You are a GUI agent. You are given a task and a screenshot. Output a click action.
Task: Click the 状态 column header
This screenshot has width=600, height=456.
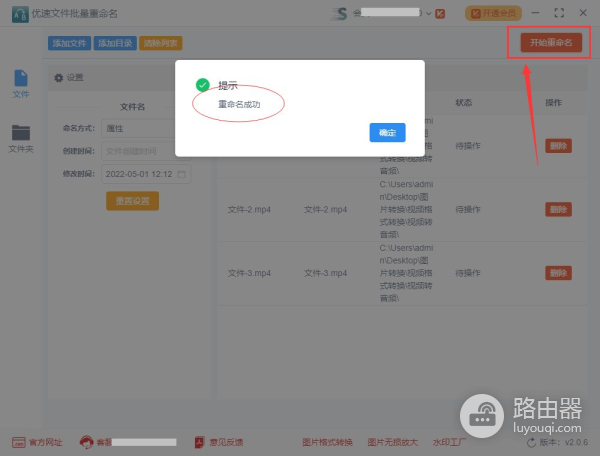pyautogui.click(x=463, y=103)
